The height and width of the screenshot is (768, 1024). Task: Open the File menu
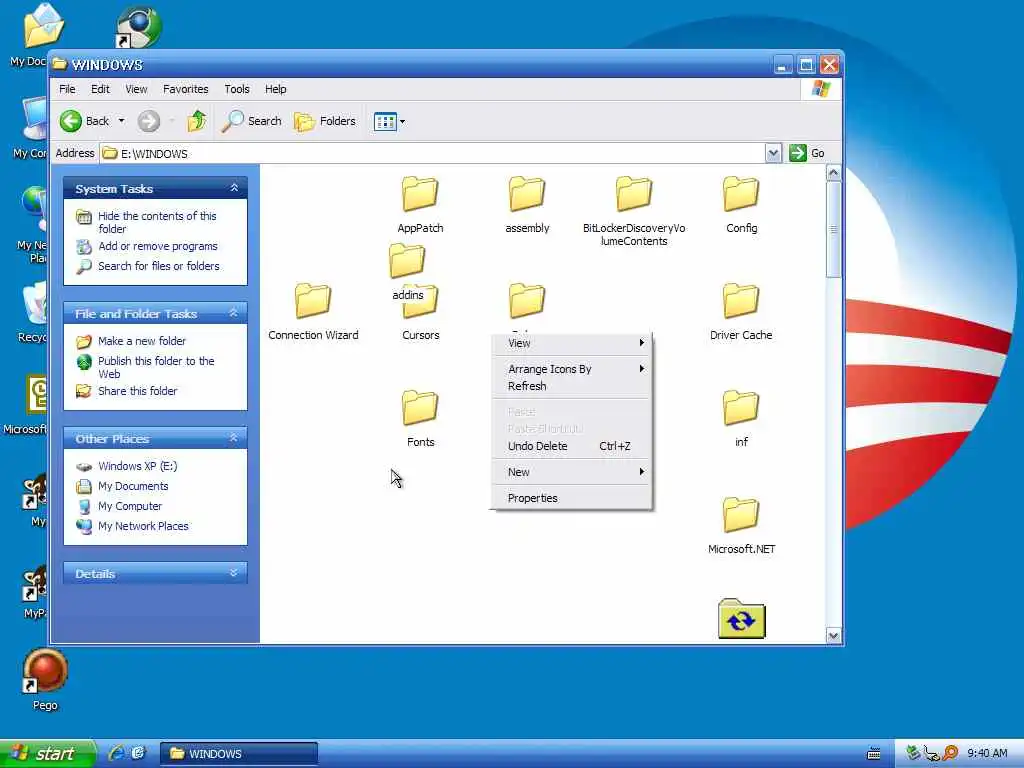click(67, 89)
